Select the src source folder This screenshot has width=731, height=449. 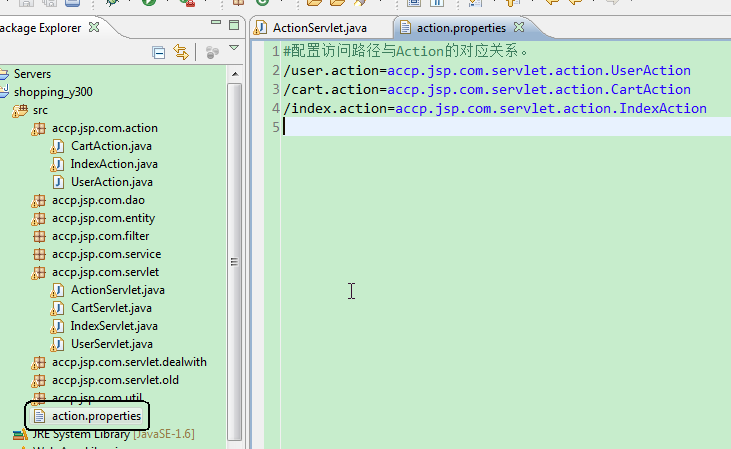click(x=40, y=110)
